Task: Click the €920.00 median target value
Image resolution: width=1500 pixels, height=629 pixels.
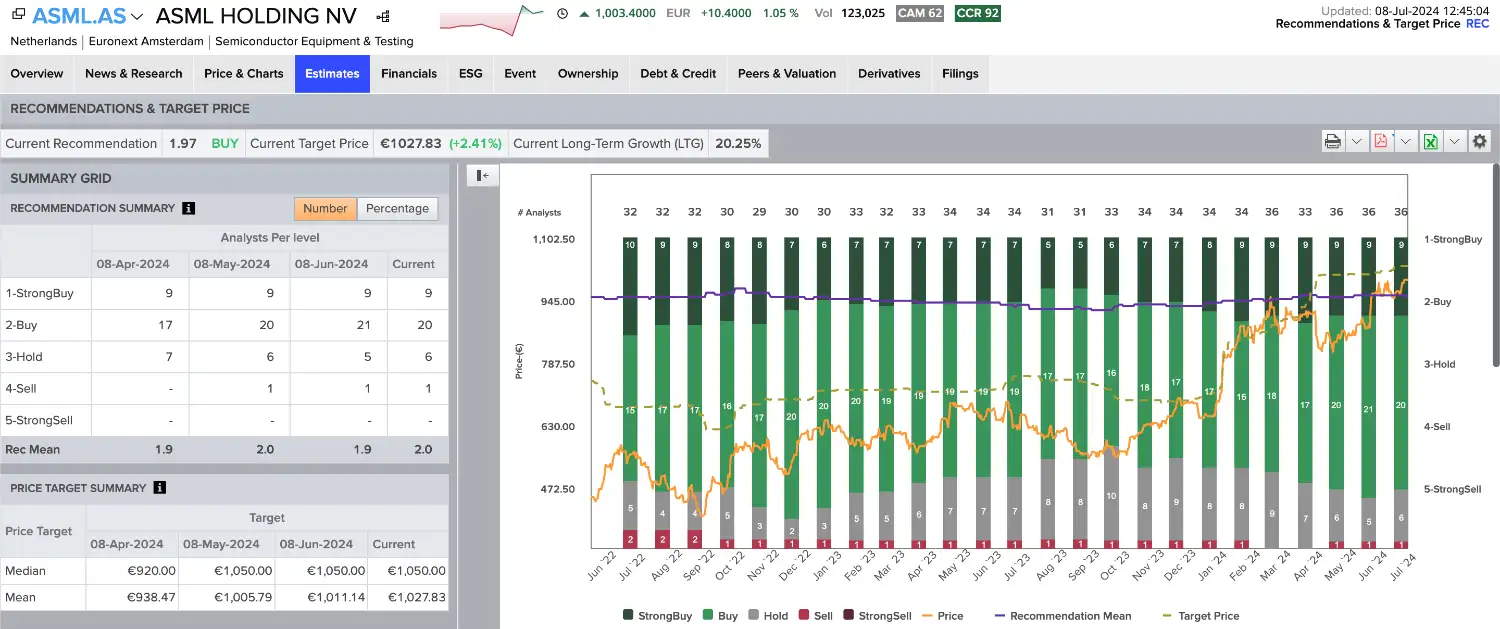Action: coord(151,571)
